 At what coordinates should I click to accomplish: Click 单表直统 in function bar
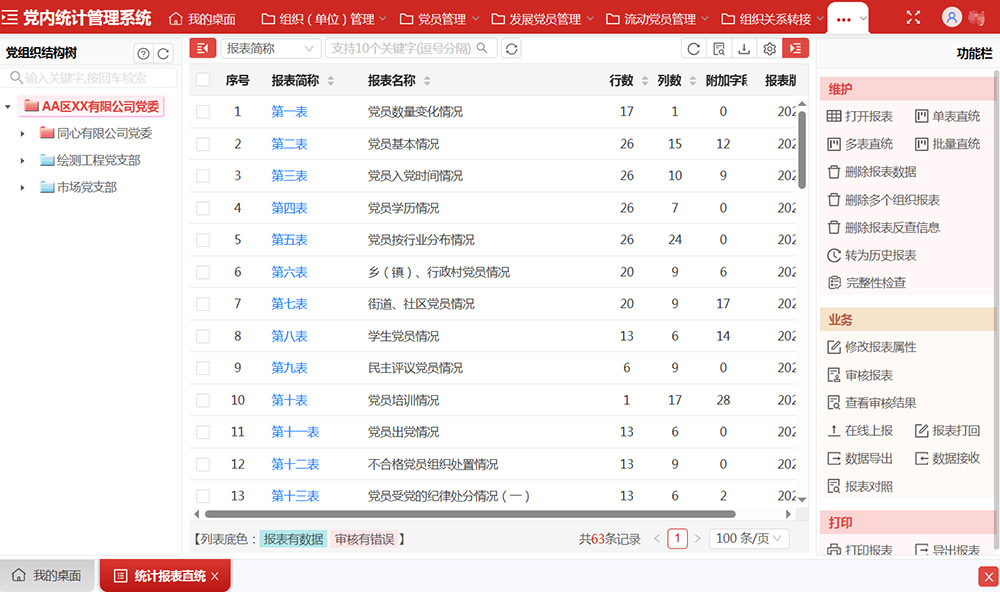point(947,116)
